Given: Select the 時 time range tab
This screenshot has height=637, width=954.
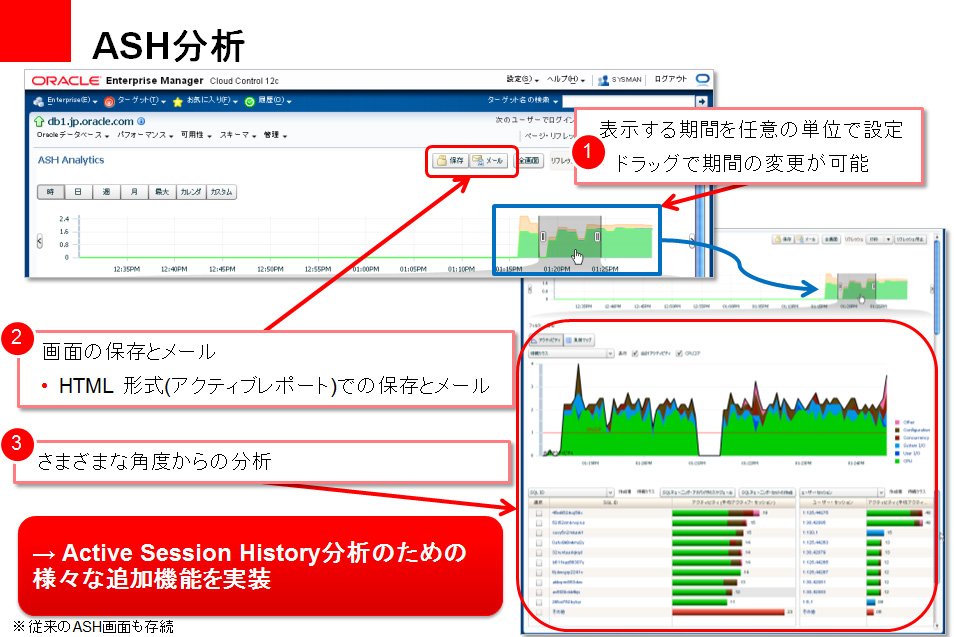Looking at the screenshot, I should 50,192.
